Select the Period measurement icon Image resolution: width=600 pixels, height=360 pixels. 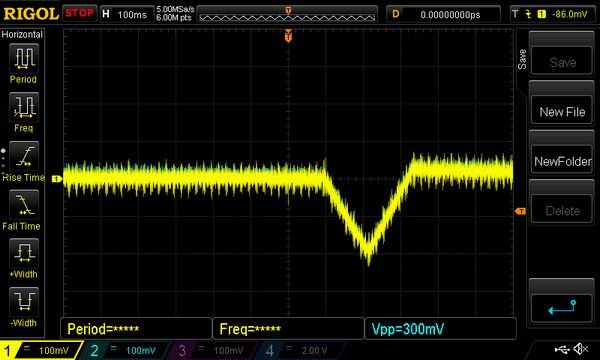pyautogui.click(x=24, y=58)
